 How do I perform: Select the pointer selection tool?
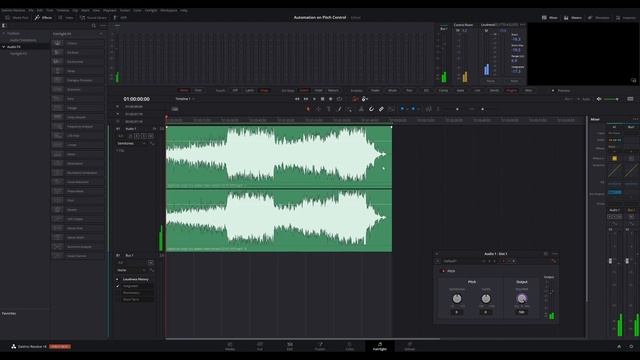coord(308,109)
